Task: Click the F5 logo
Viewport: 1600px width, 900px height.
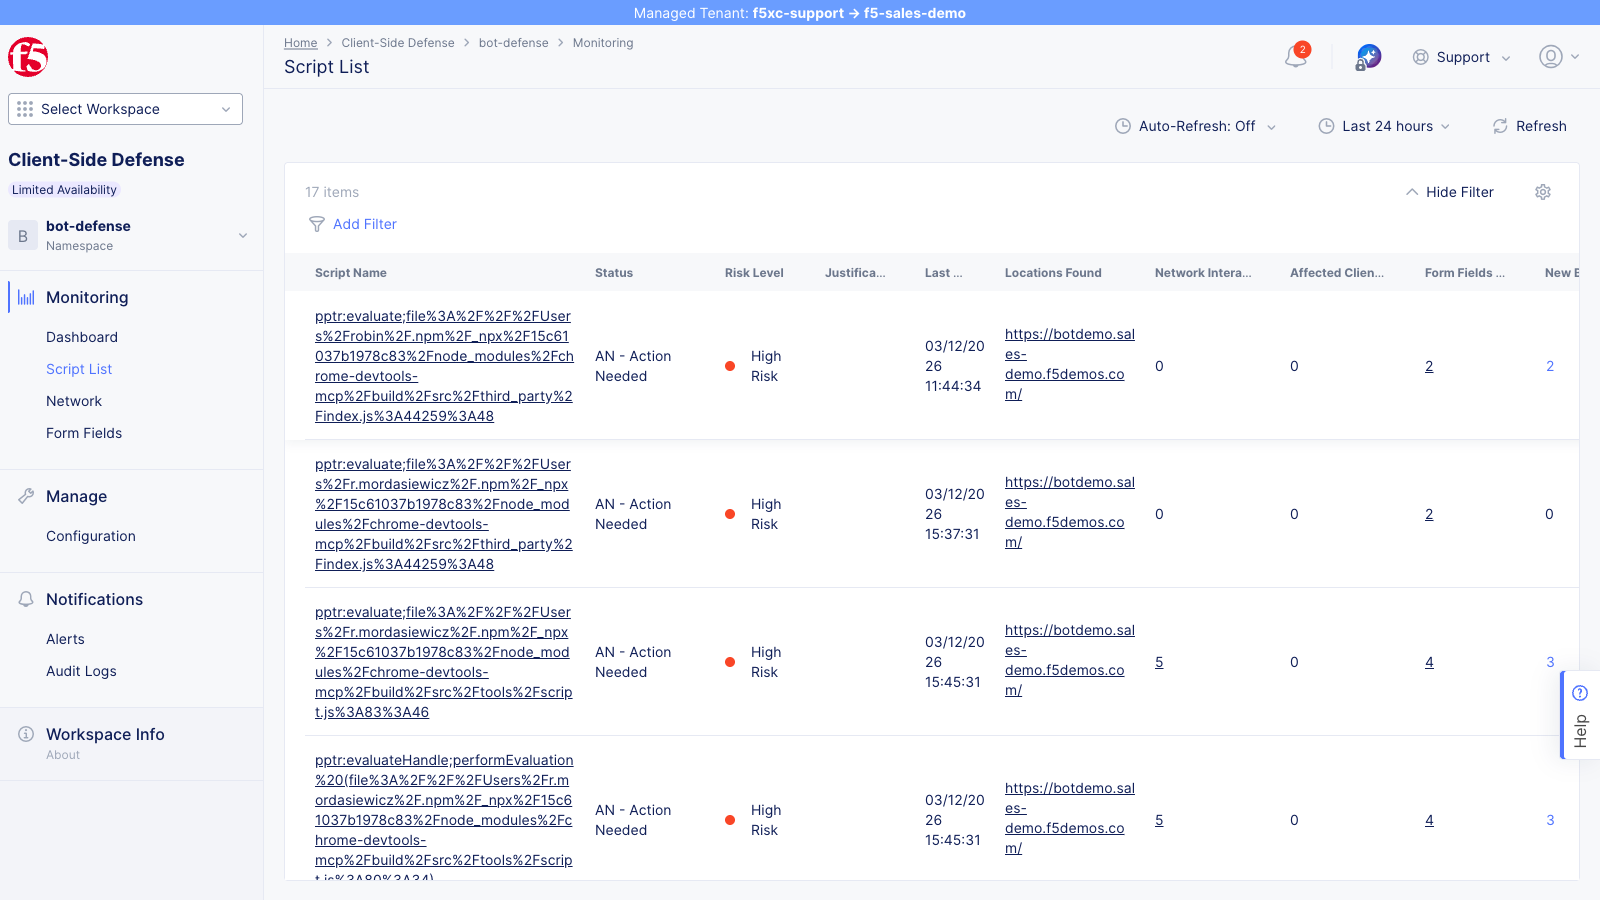Action: click(28, 57)
